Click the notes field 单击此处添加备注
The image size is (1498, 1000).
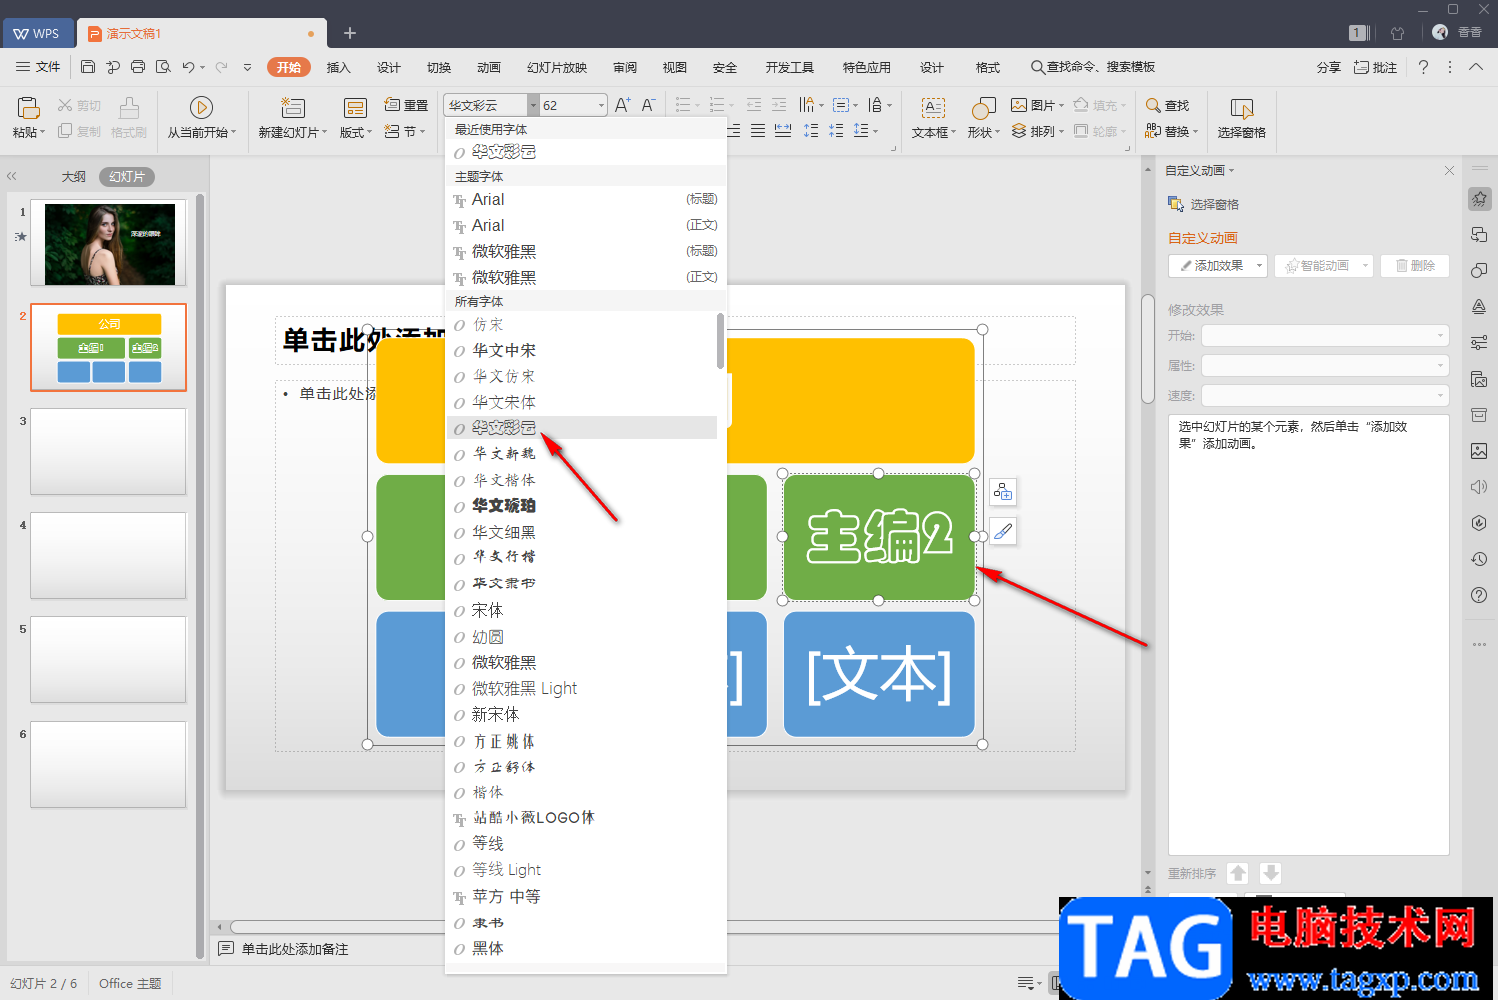[x=295, y=949]
